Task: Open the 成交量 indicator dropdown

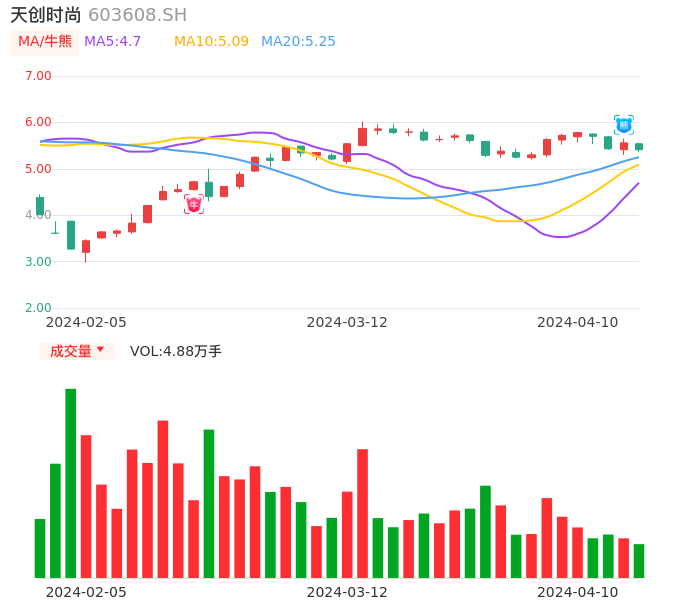Action: [x=77, y=351]
